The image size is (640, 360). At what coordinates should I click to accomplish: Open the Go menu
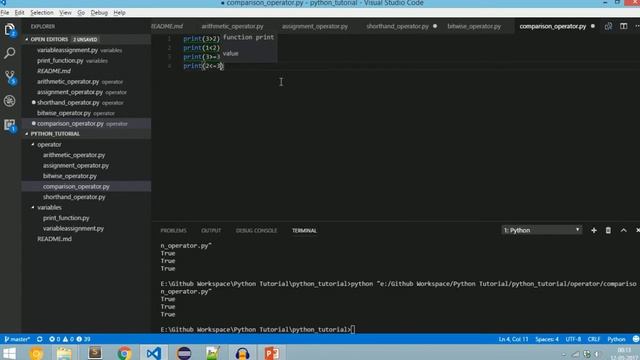tap(81, 13)
